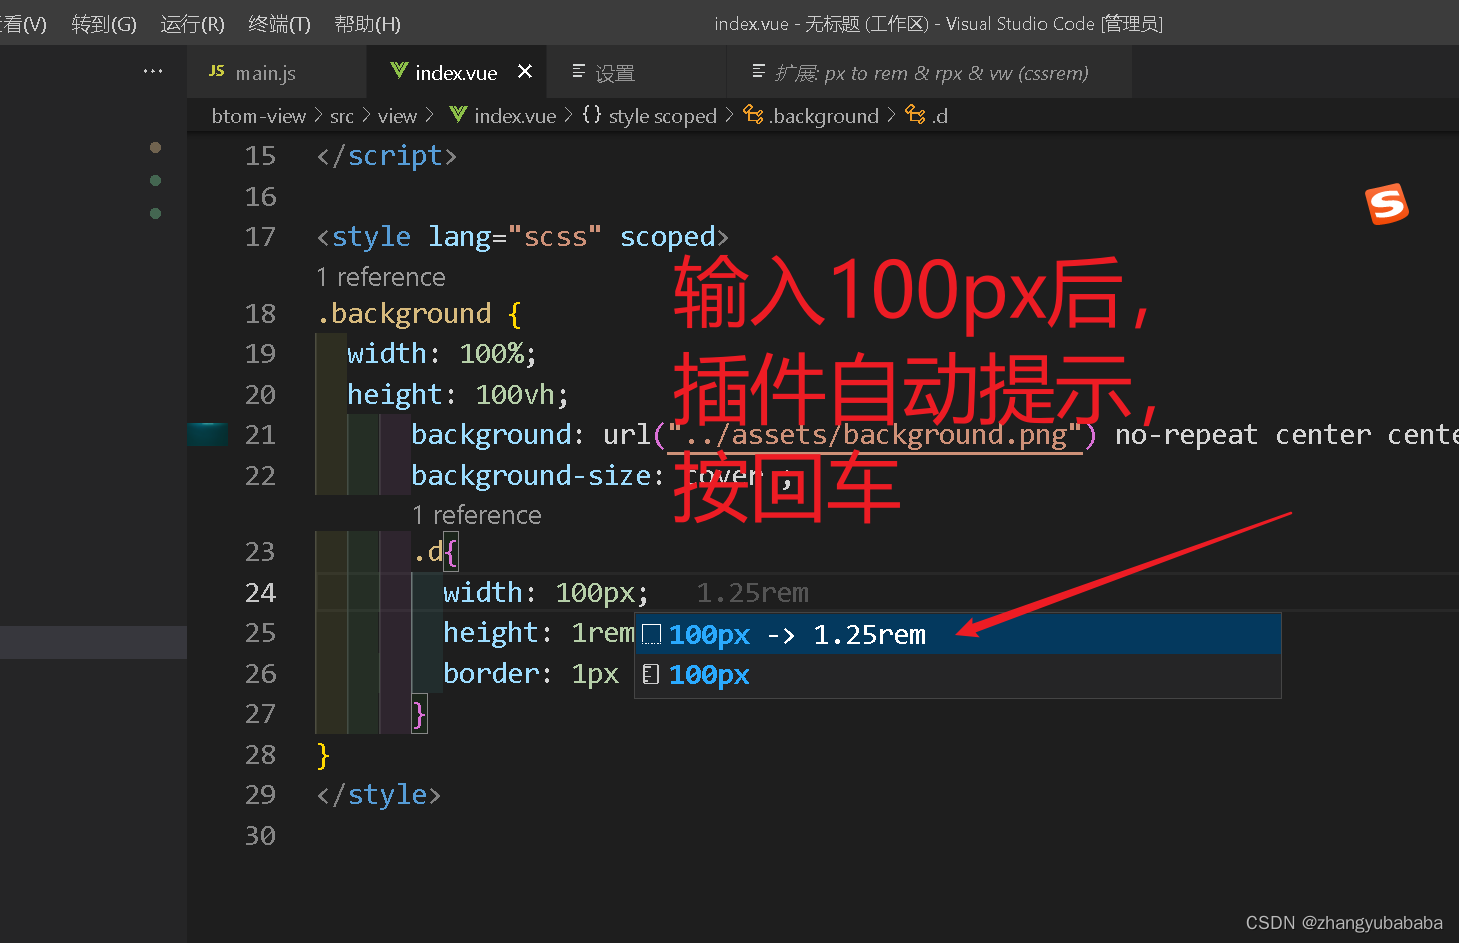Click the braces icon before style scoped
This screenshot has height=943, width=1459.
(x=592, y=115)
